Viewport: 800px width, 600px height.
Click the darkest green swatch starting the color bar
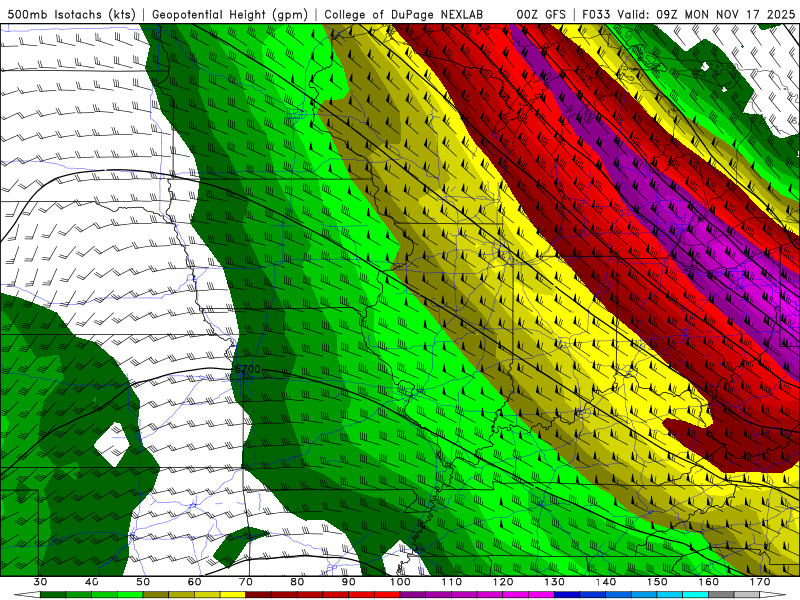[53, 595]
